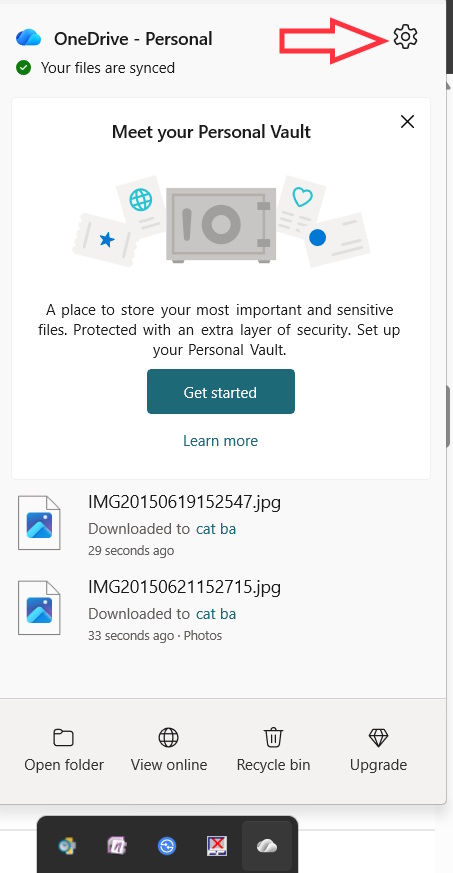Click the OneDrive - Personal title text
The image size is (453, 873).
(x=133, y=39)
